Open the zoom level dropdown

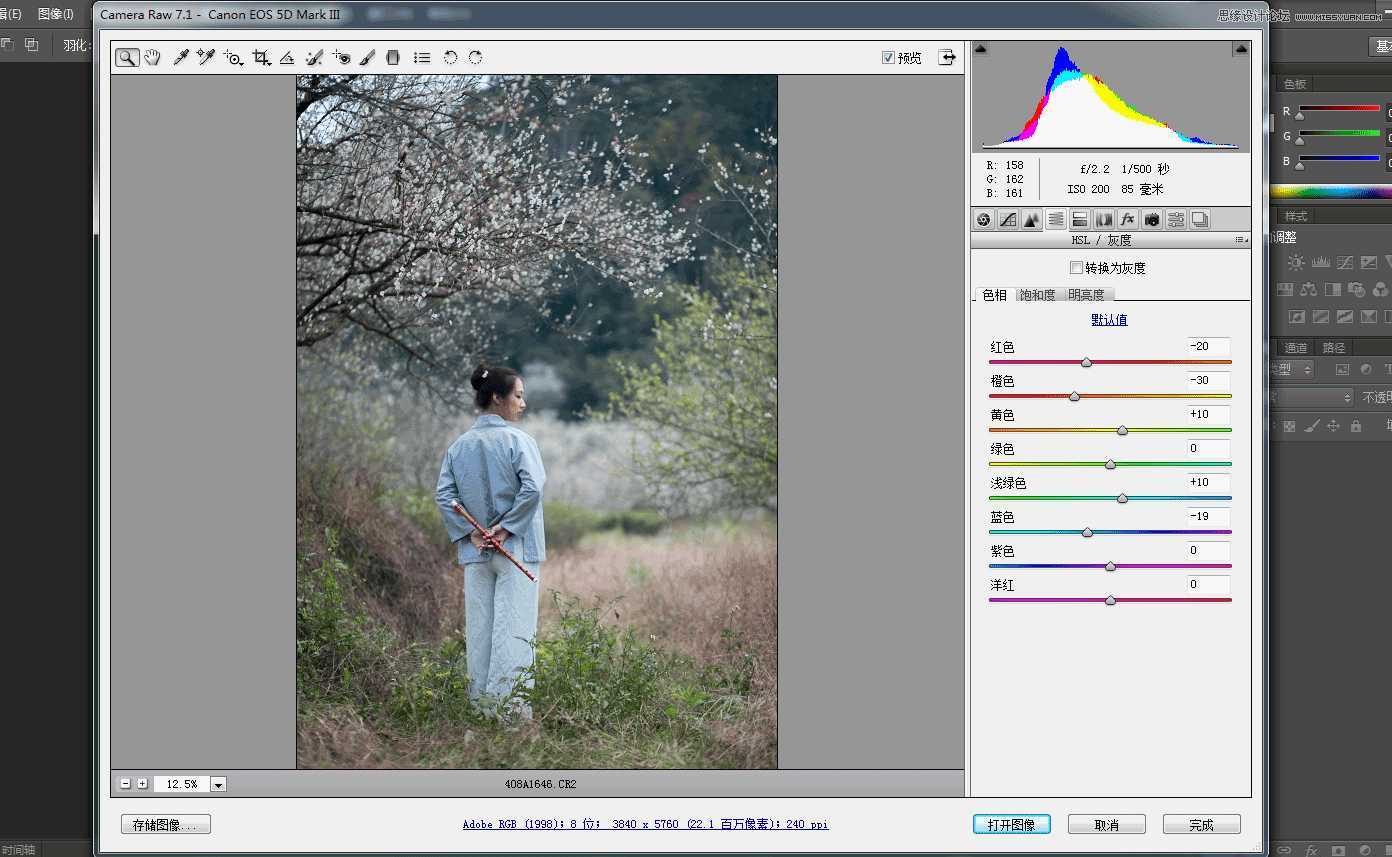click(218, 784)
